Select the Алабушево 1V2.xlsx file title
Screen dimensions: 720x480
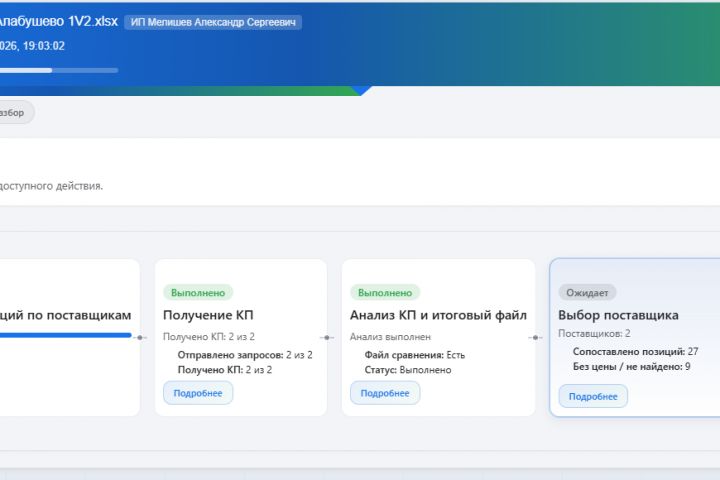pos(60,22)
